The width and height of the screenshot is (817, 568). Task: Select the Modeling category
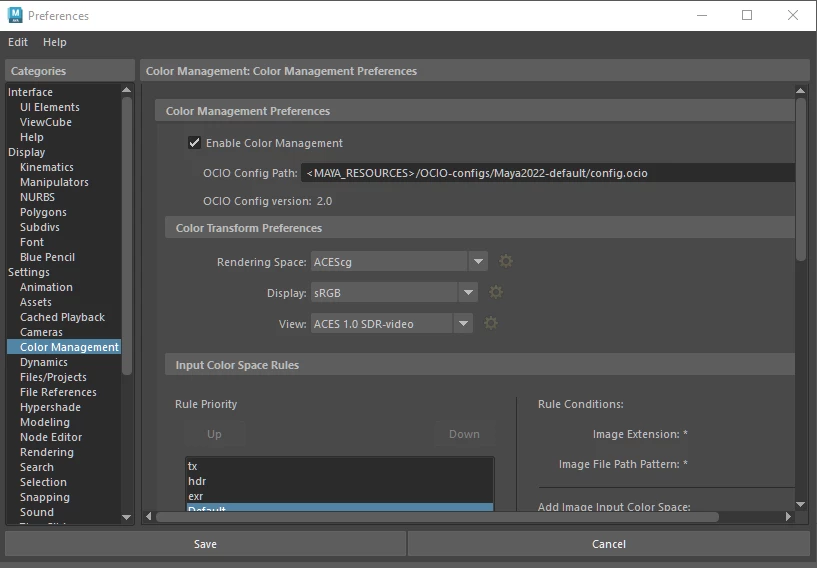[45, 422]
